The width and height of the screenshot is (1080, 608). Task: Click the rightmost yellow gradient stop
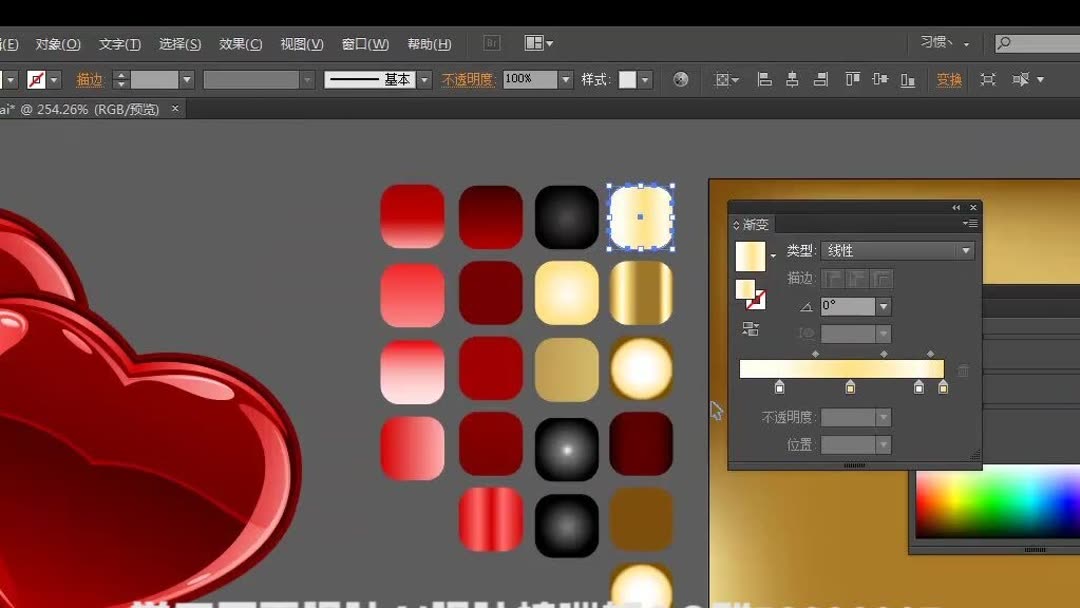click(x=943, y=387)
